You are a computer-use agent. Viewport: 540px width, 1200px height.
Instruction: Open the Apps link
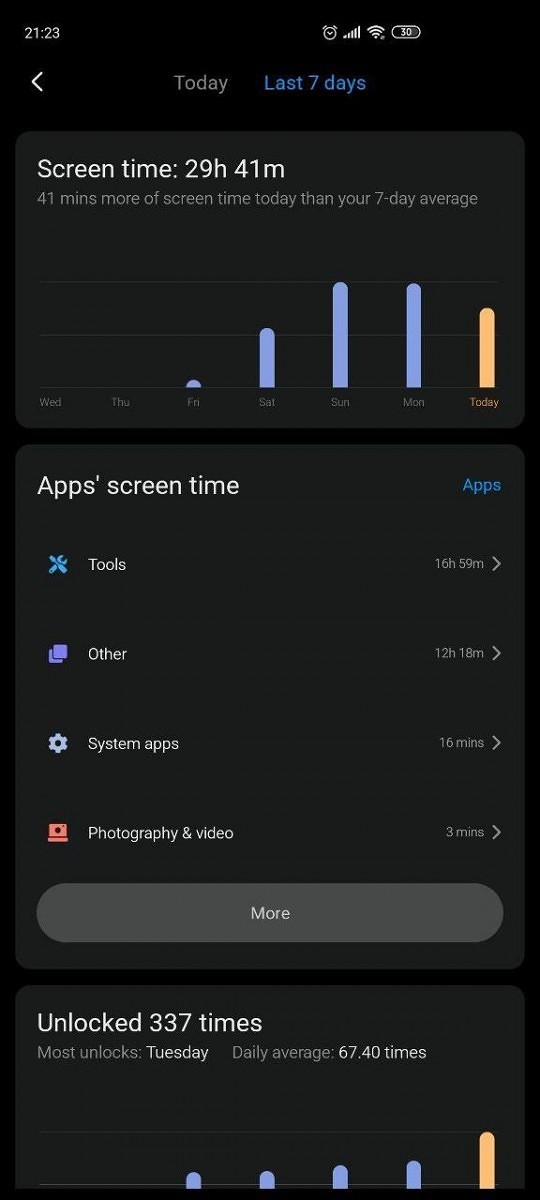pos(482,485)
